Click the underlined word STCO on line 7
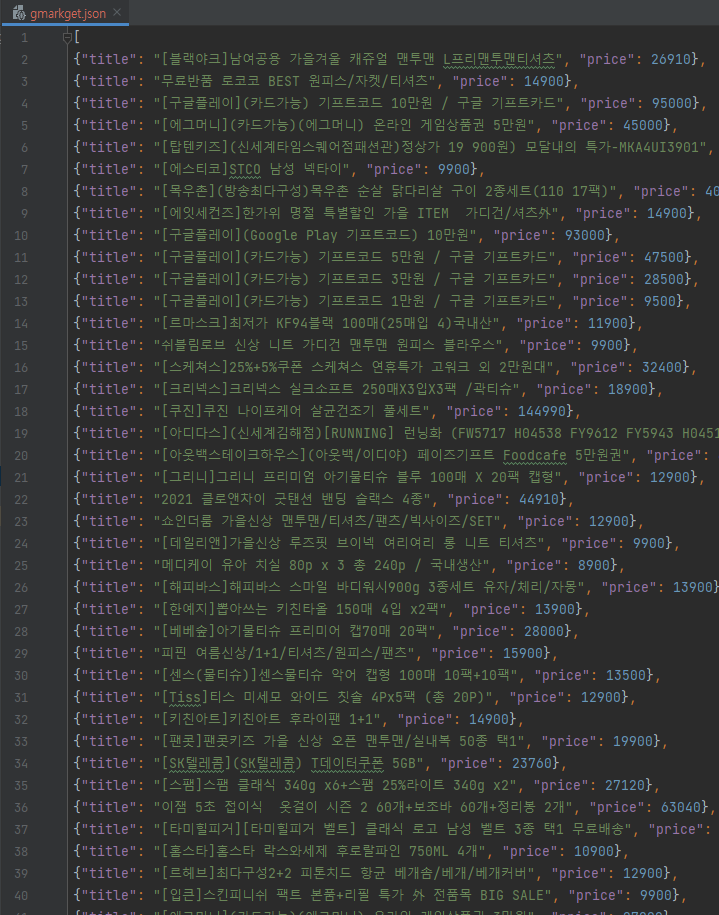The width and height of the screenshot is (719, 915). pos(245,169)
